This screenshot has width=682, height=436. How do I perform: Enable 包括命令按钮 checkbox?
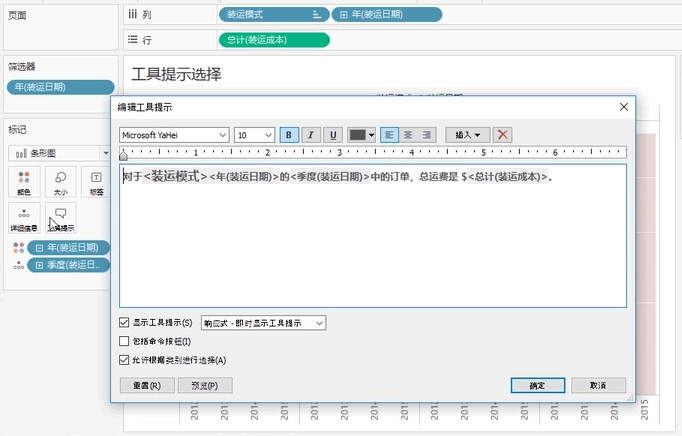124,341
